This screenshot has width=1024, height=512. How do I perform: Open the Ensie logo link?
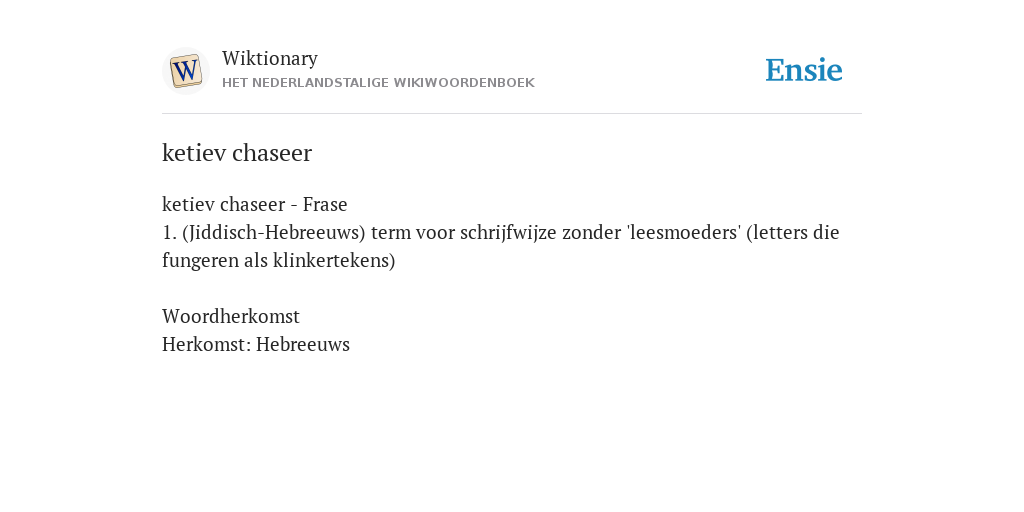tap(804, 70)
